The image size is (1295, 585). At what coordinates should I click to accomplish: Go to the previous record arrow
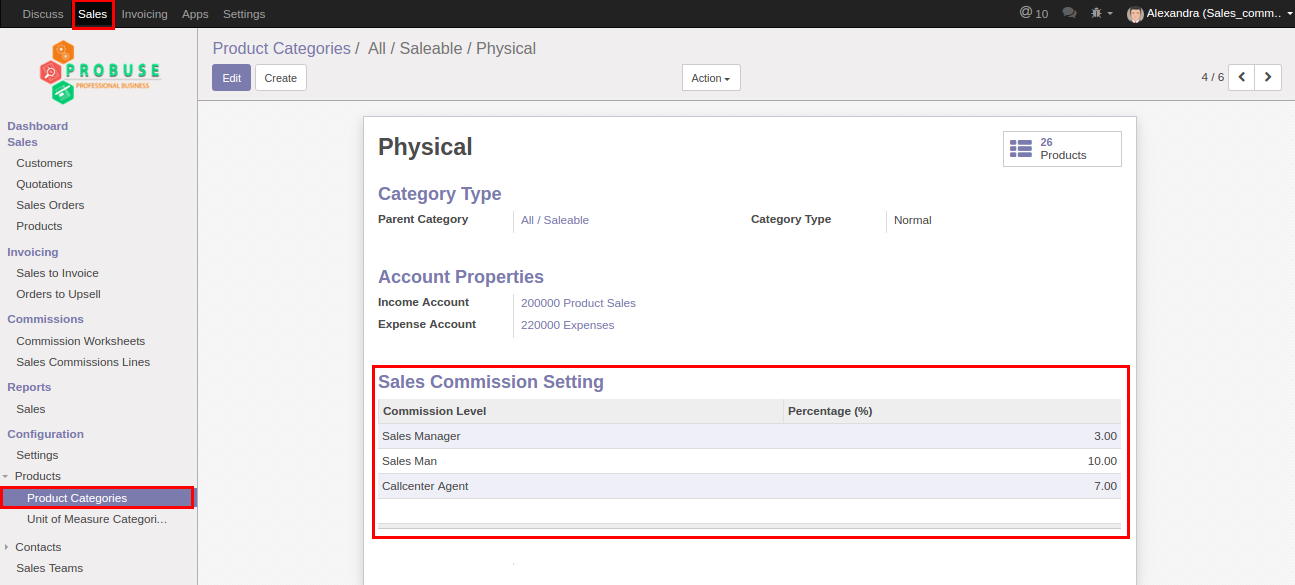tap(1241, 77)
